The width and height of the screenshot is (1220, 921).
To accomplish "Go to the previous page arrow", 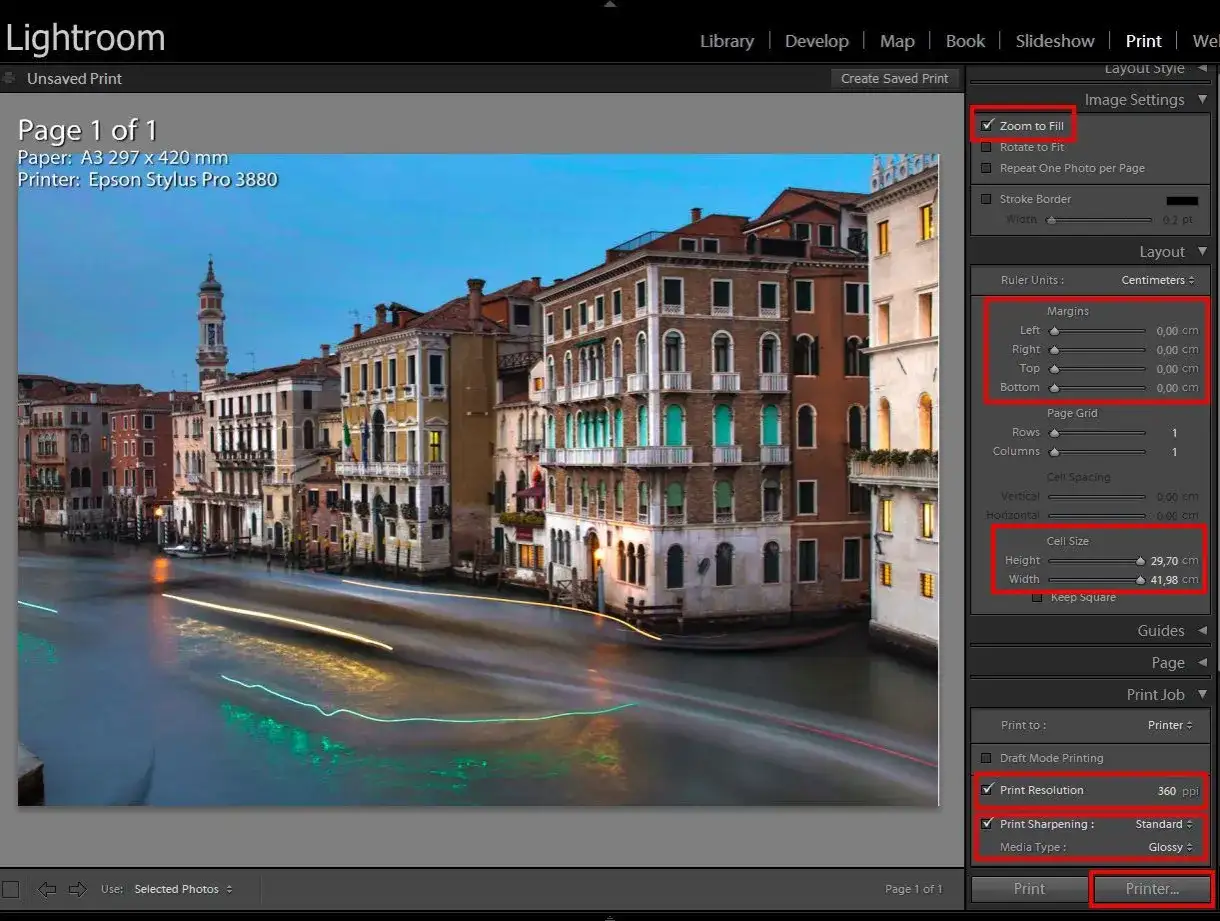I will click(x=46, y=889).
